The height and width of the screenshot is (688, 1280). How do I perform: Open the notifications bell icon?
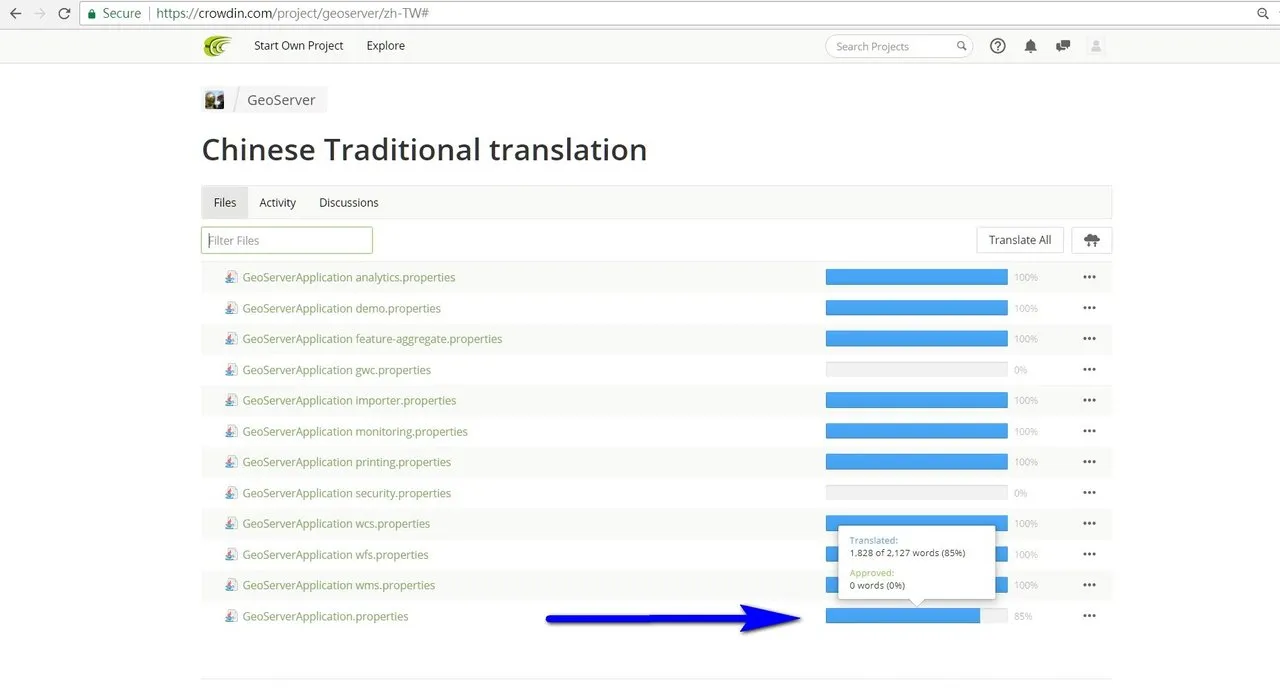pos(1031,46)
